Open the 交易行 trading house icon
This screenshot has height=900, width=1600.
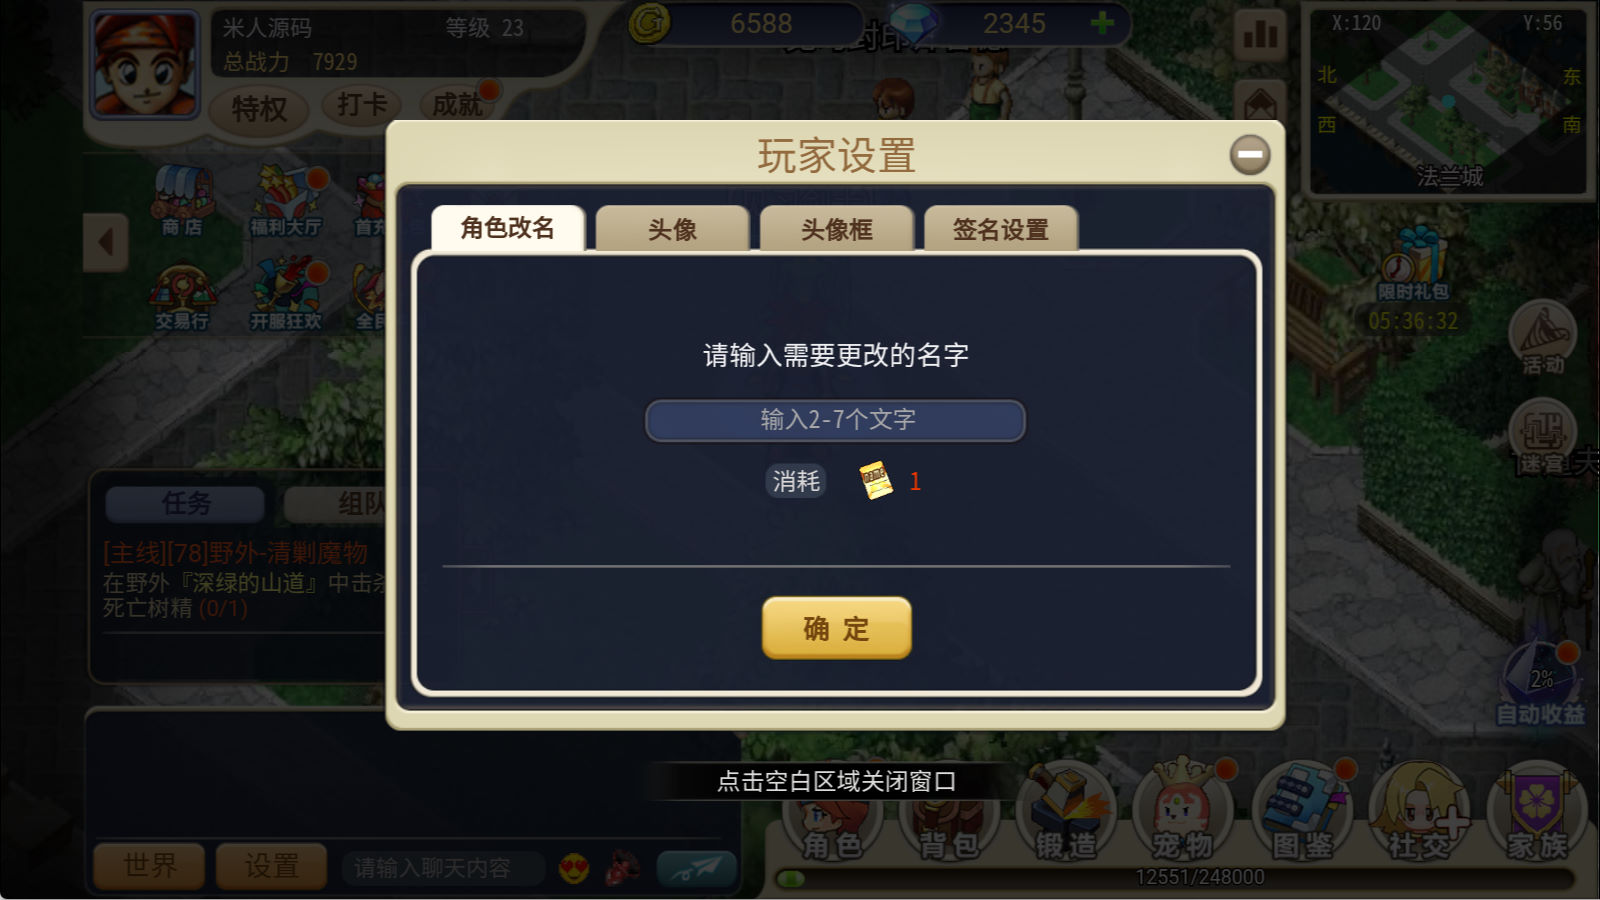[182, 296]
